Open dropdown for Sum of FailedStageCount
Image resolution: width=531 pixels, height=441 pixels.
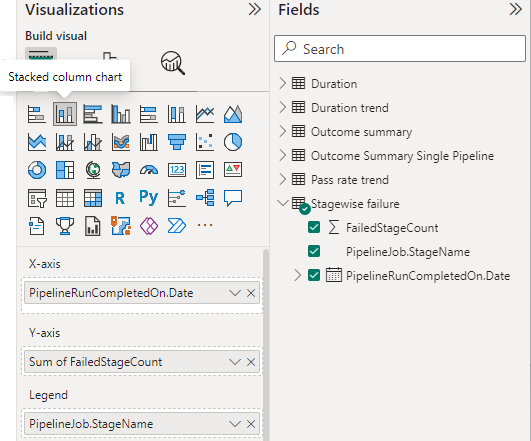[235, 362]
